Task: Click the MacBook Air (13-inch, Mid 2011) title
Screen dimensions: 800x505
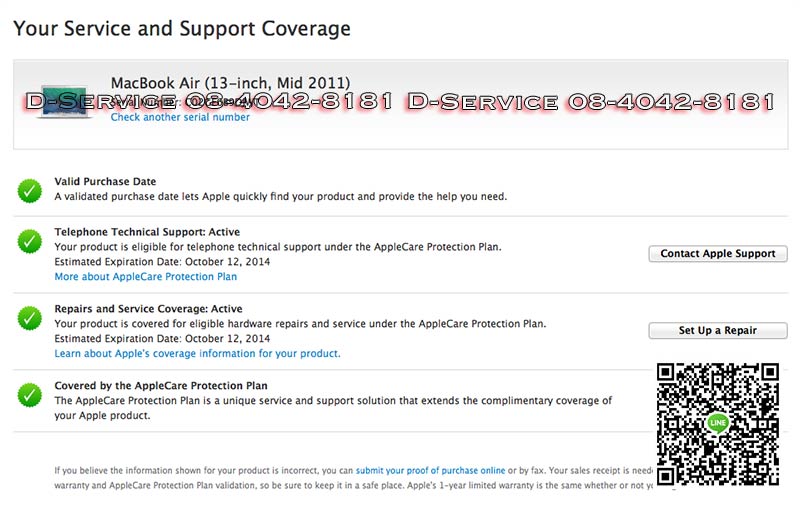Action: point(230,82)
